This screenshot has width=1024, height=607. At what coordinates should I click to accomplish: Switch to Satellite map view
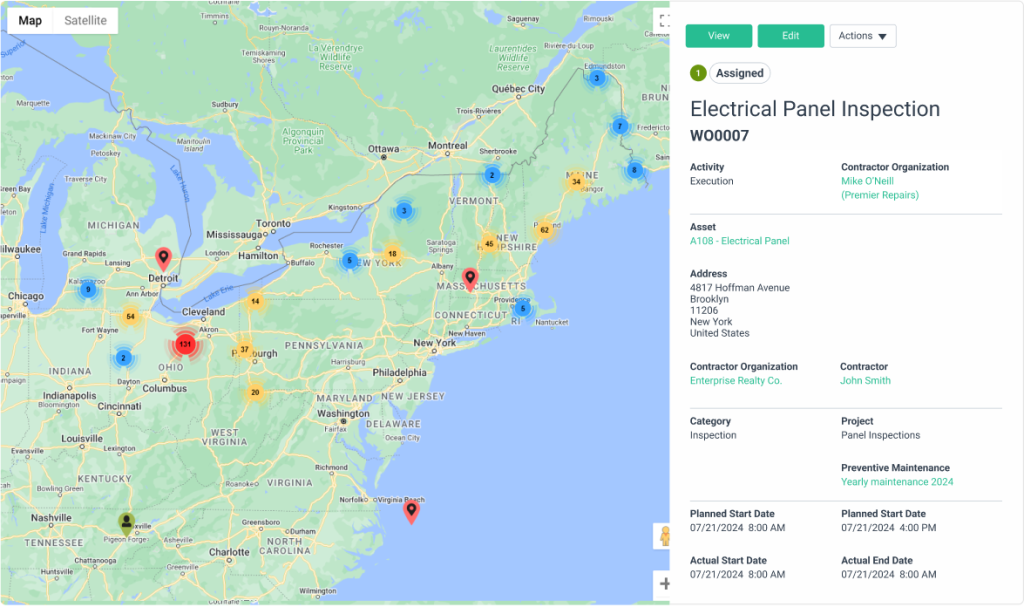[85, 20]
